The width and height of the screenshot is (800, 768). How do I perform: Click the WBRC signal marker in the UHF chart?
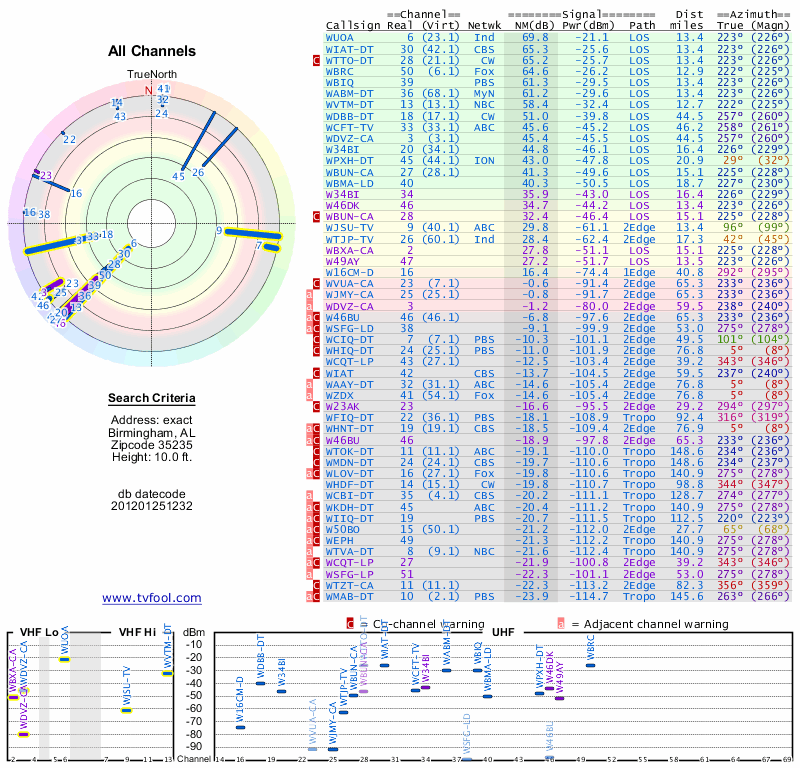pos(590,665)
